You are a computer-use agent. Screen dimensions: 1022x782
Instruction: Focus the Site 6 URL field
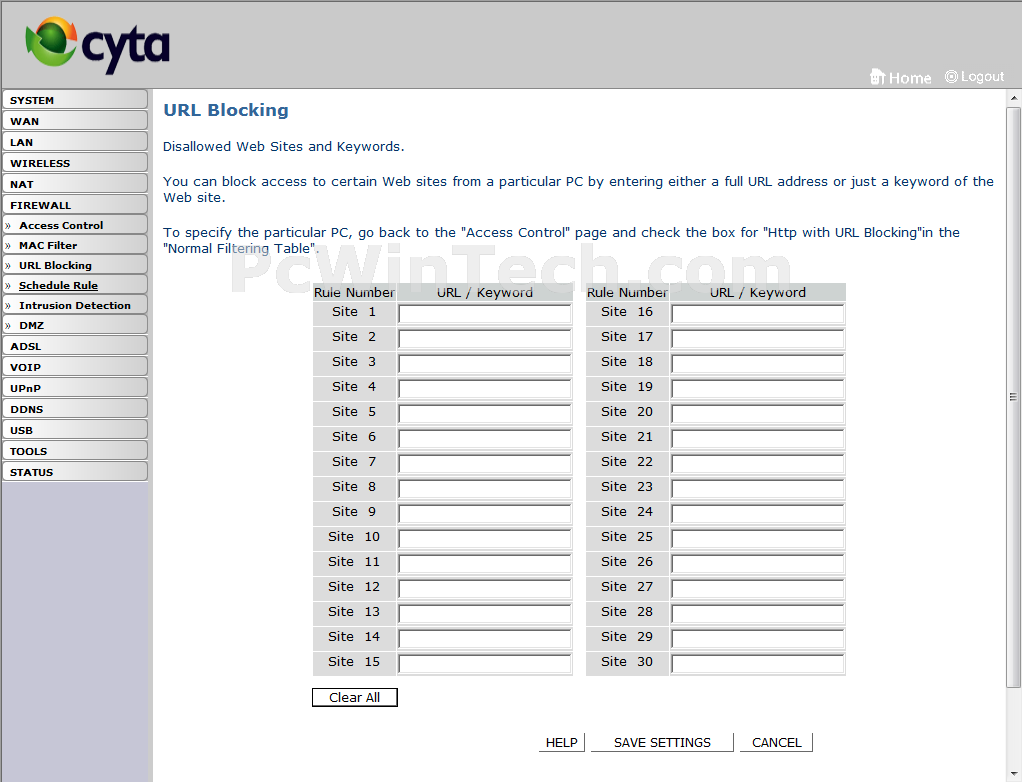click(x=485, y=439)
